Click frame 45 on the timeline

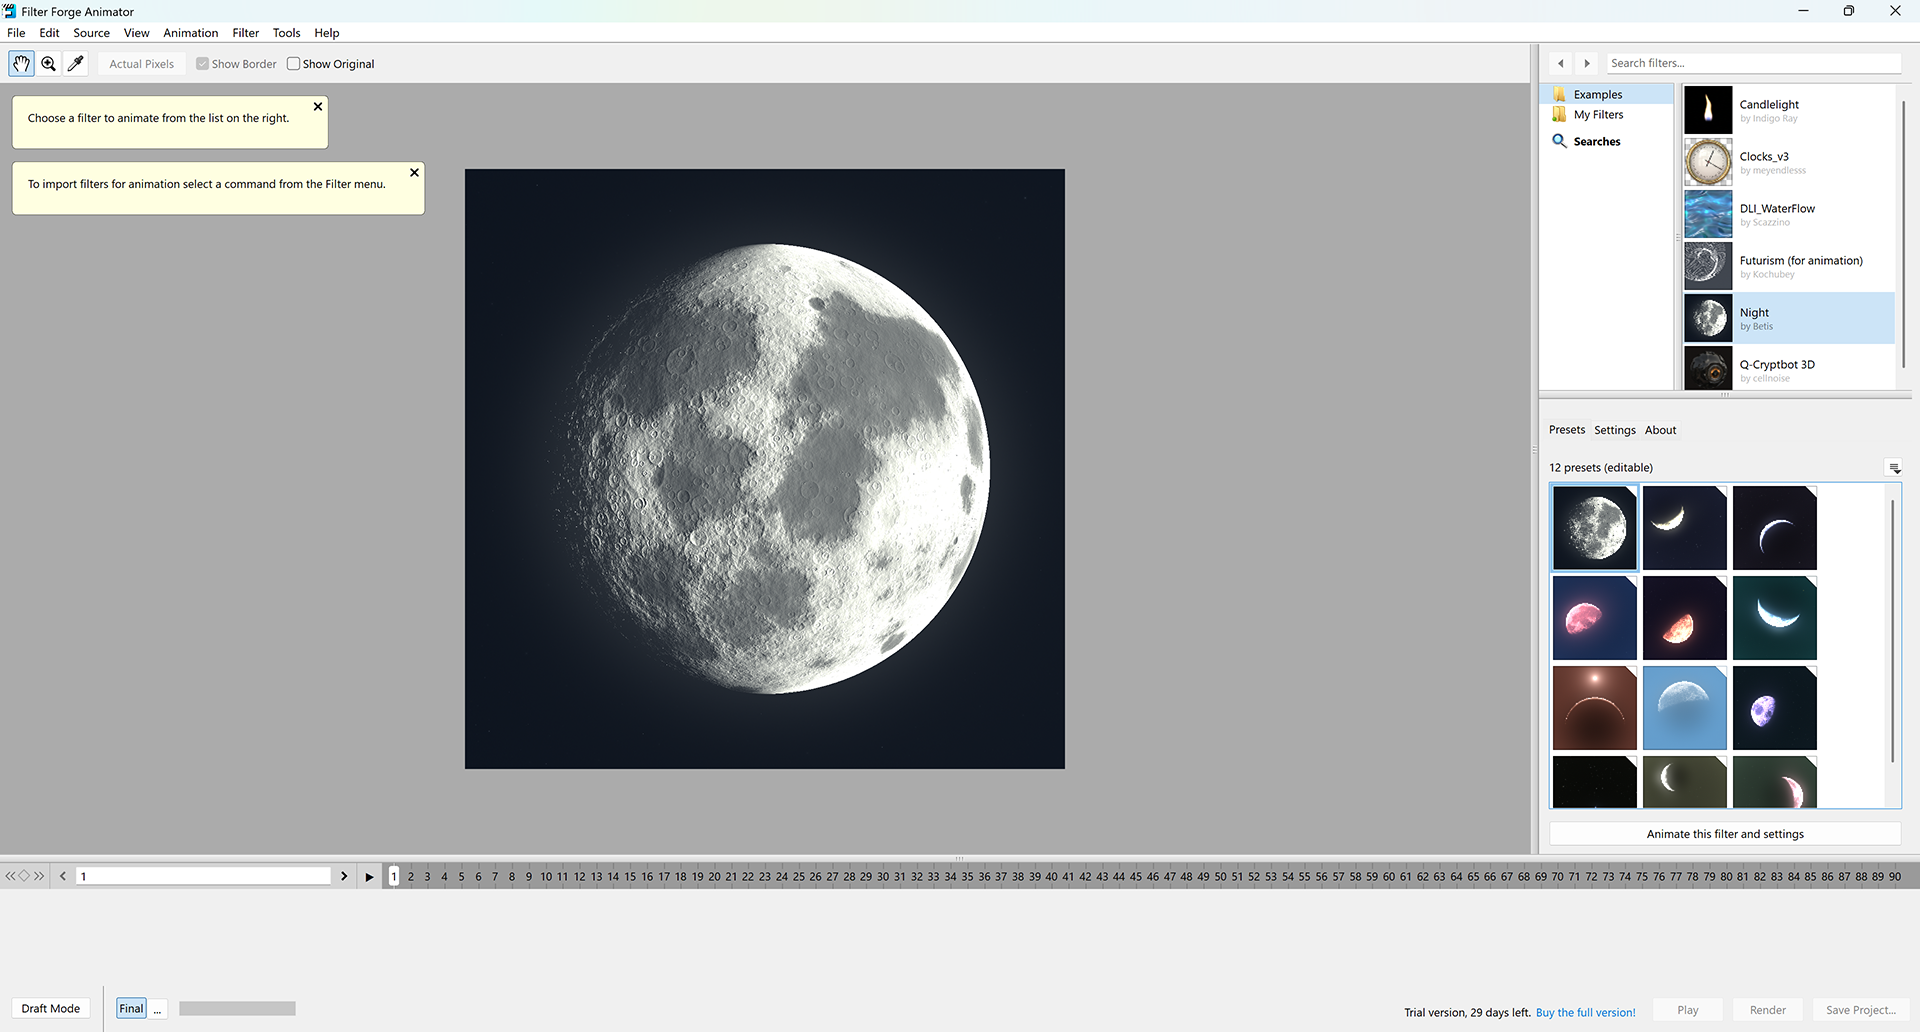(1135, 877)
